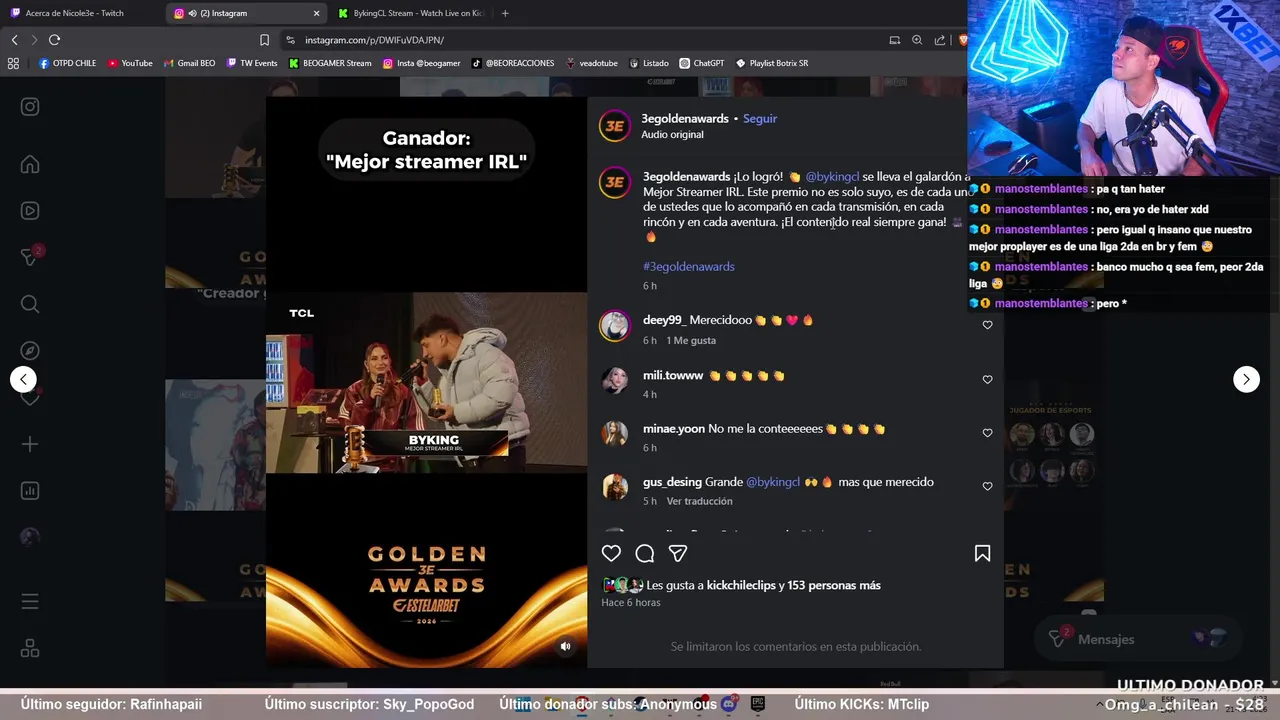Open browser zoom magnifier icon
The image size is (1280, 720).
[917, 40]
